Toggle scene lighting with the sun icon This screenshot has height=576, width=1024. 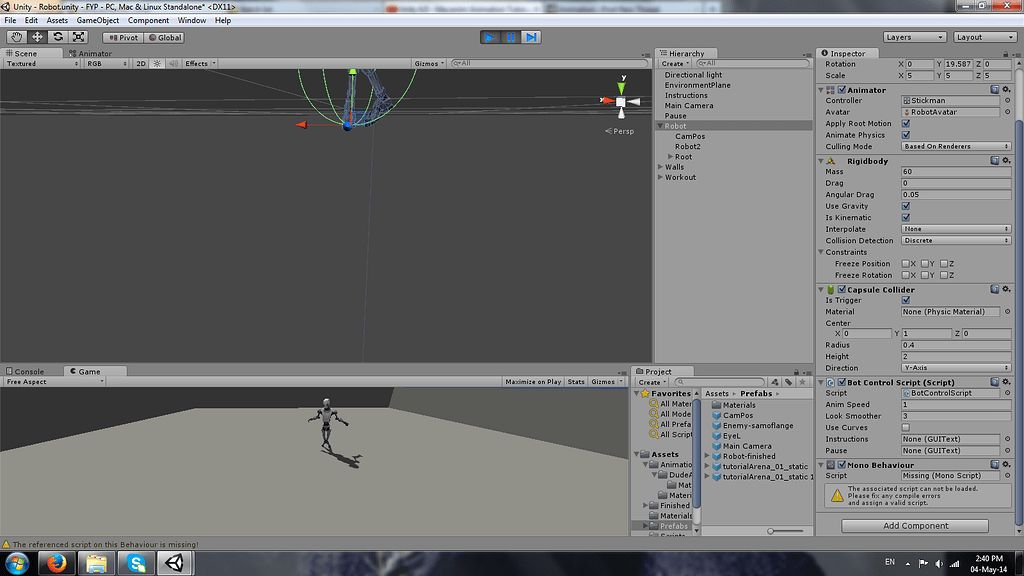(158, 62)
